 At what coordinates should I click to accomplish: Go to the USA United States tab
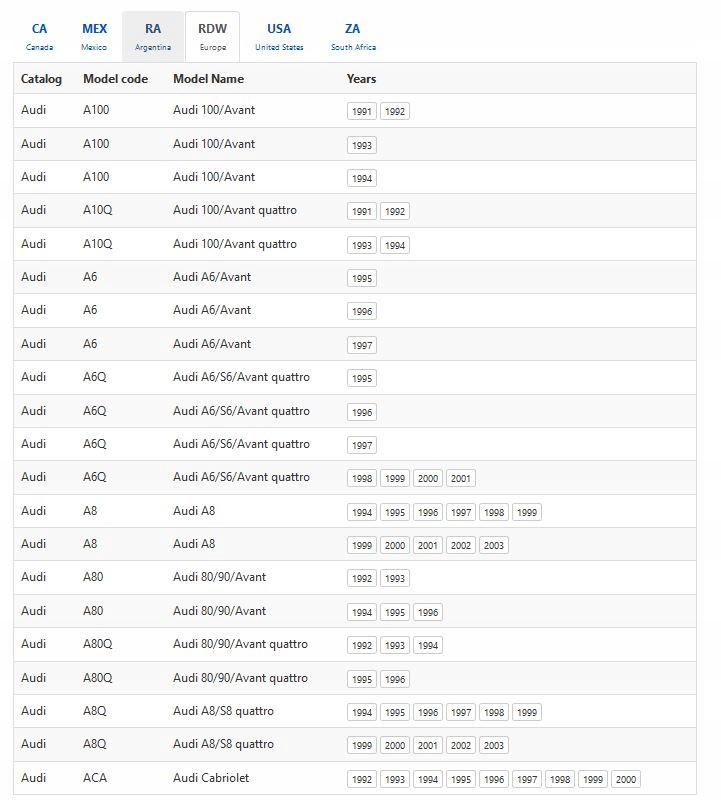[279, 36]
